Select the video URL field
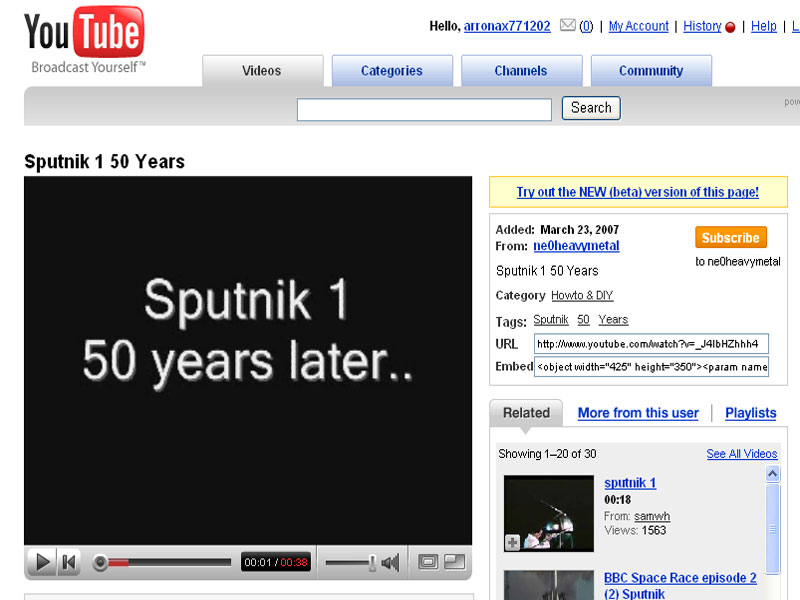 (651, 343)
